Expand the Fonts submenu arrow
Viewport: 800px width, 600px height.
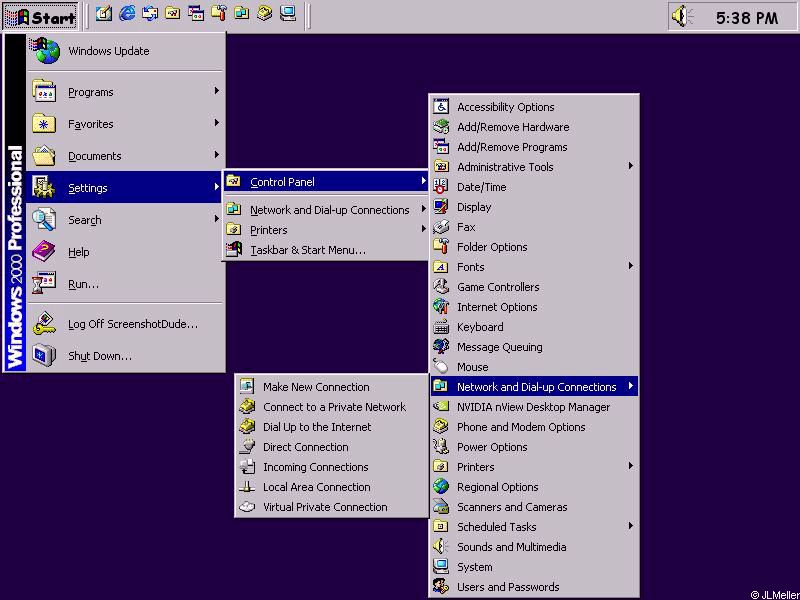click(631, 266)
